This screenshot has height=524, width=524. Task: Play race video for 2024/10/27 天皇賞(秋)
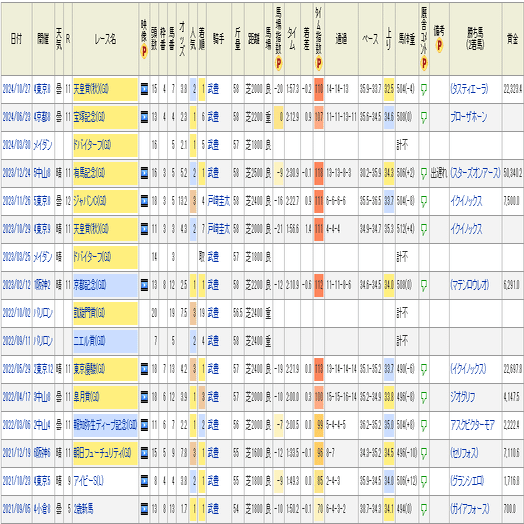coord(144,89)
